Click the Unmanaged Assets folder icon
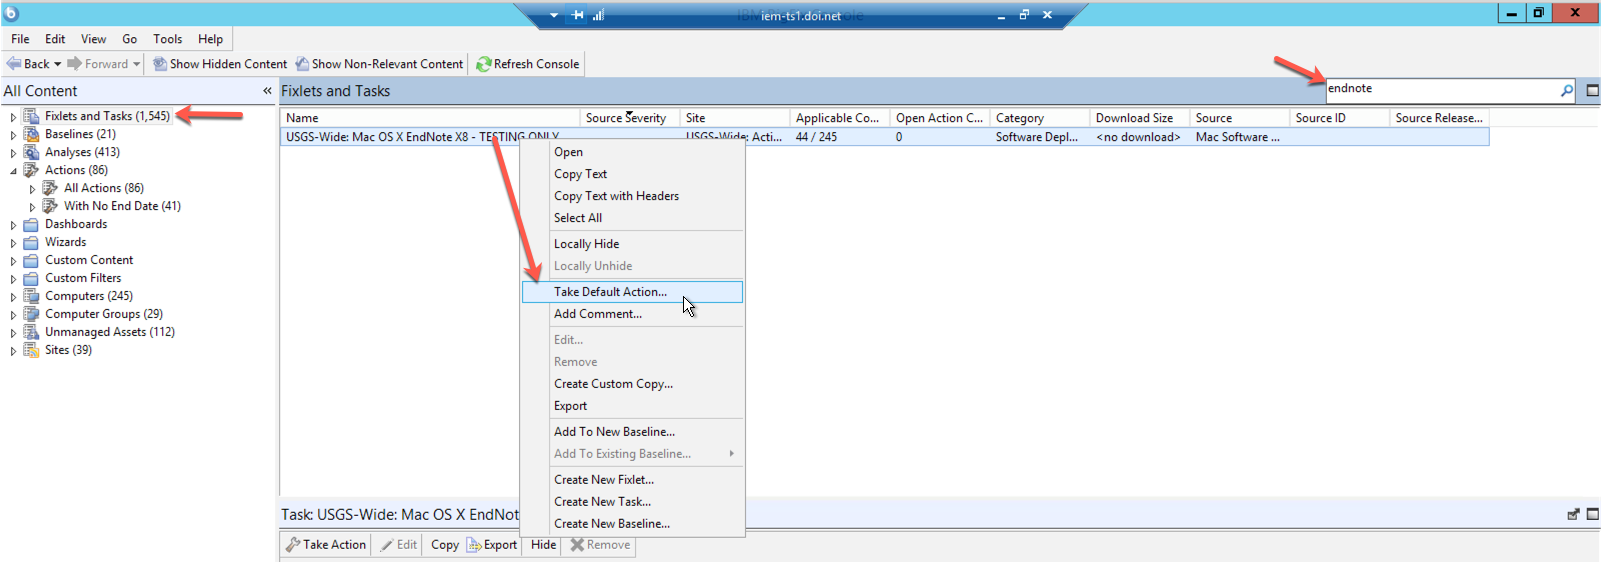 click(31, 332)
